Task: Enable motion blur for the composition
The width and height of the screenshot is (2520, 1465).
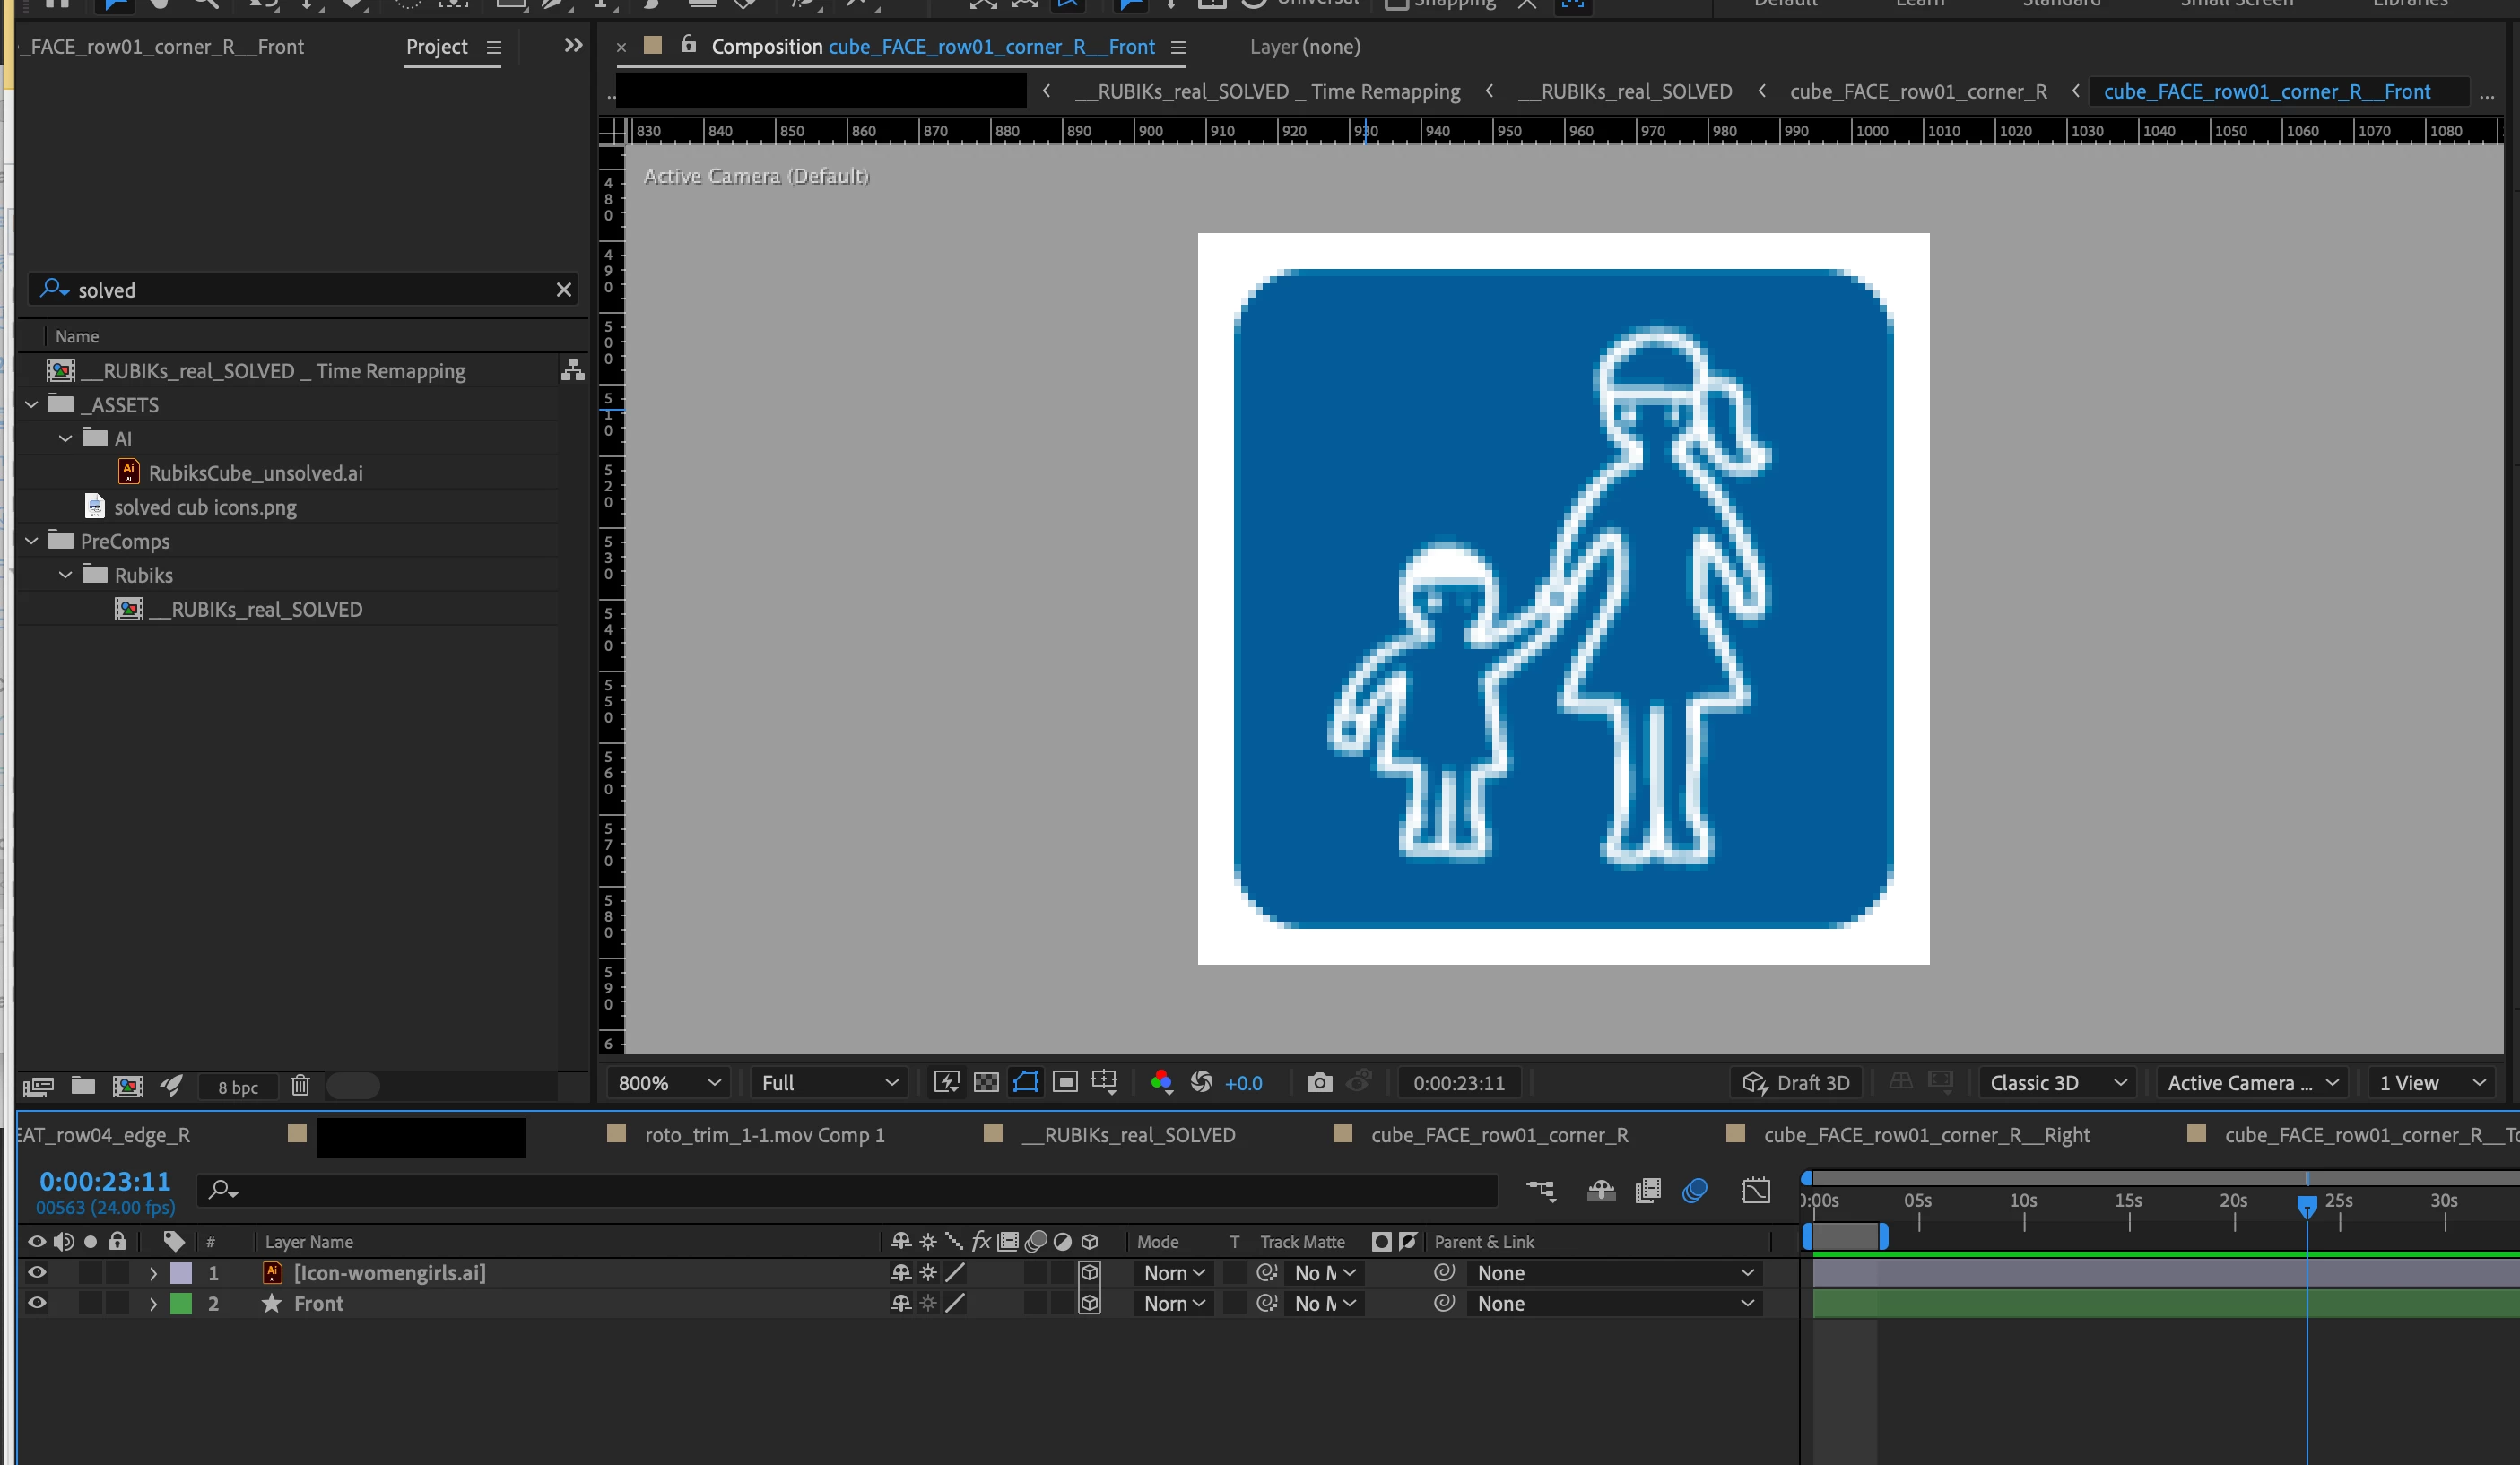Action: coord(1694,1191)
